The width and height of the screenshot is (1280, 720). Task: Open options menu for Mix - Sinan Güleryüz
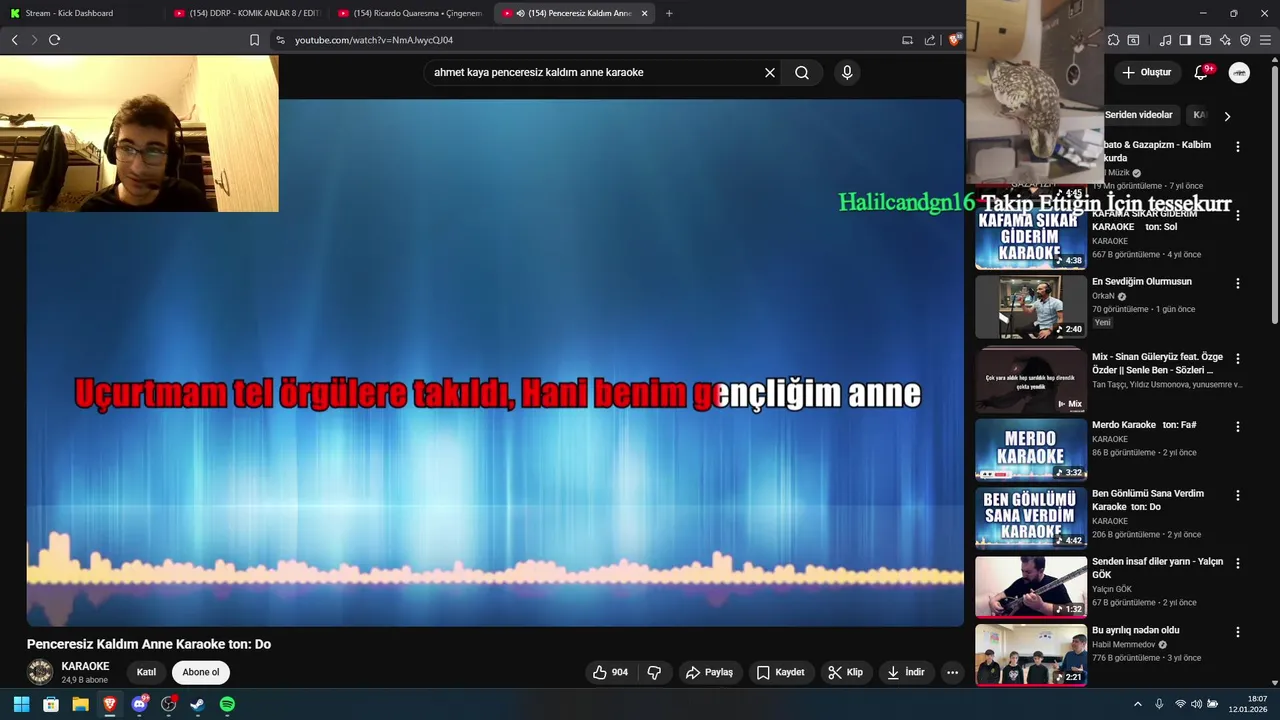(x=1238, y=358)
